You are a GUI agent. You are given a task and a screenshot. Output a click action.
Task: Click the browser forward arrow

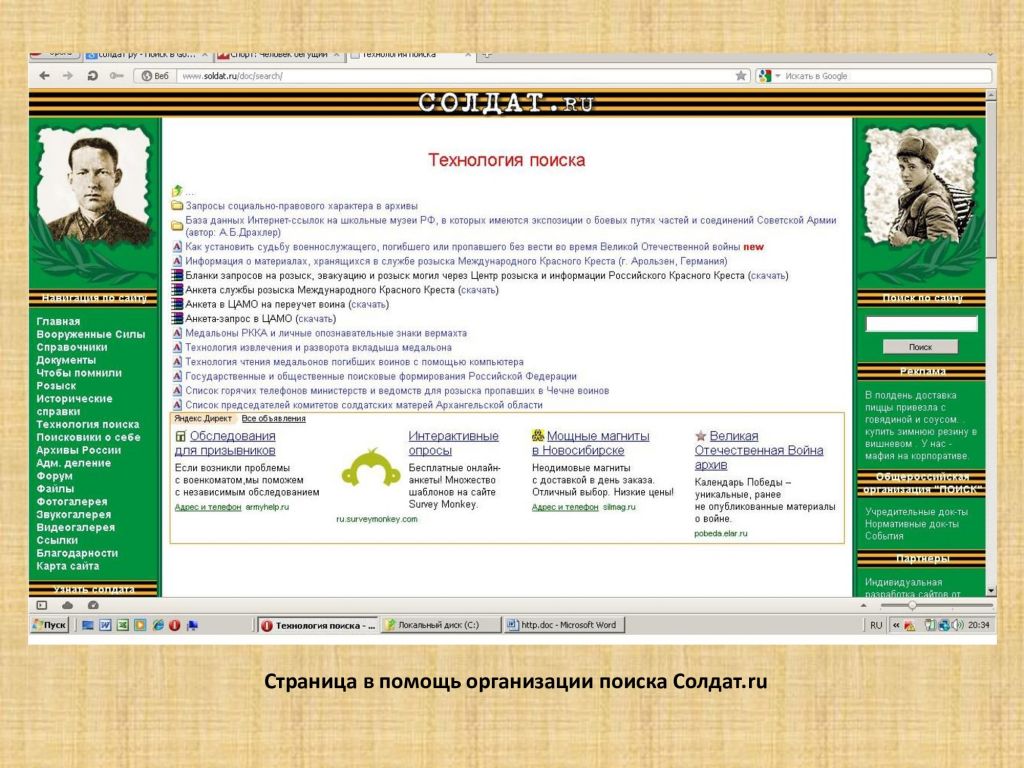pyautogui.click(x=68, y=76)
